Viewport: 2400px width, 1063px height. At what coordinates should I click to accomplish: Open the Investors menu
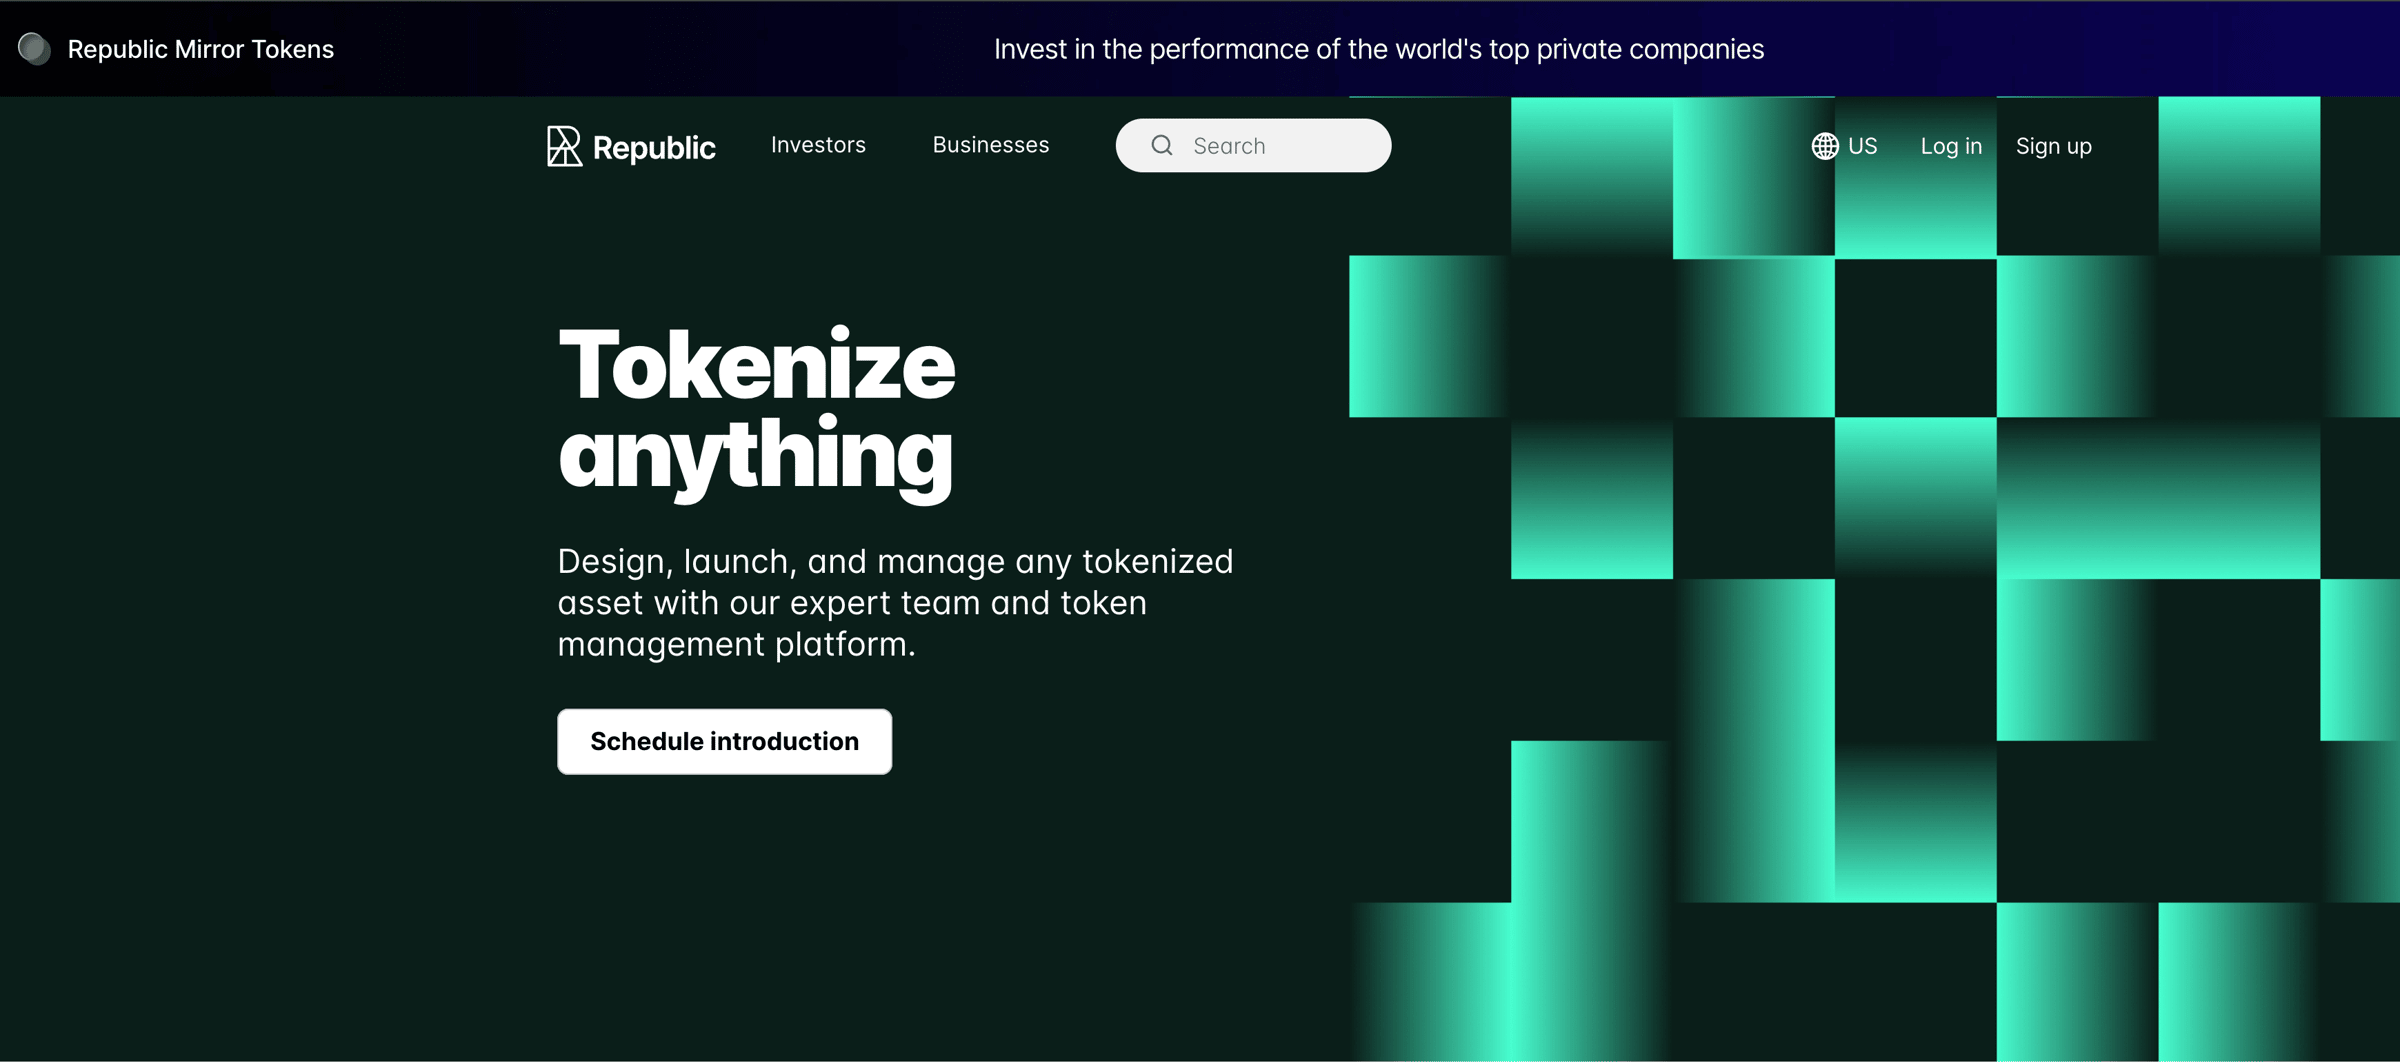818,145
